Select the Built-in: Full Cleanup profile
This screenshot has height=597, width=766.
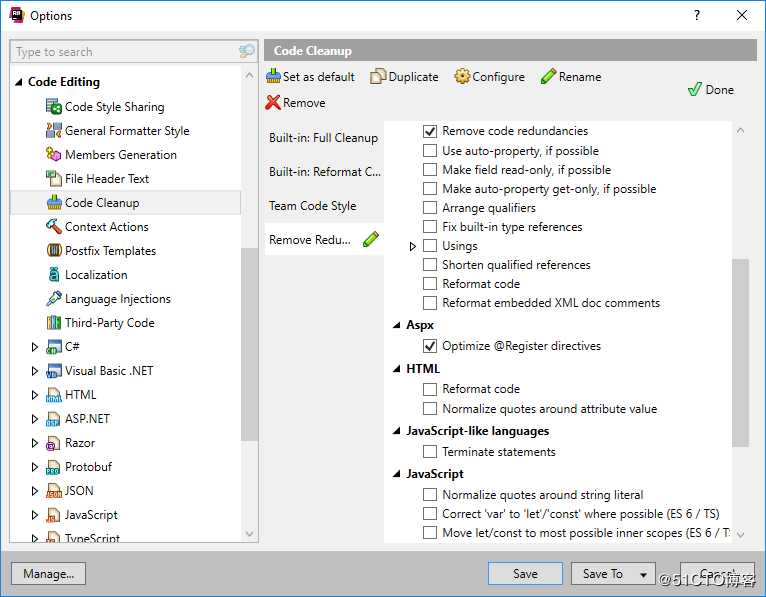pyautogui.click(x=323, y=138)
